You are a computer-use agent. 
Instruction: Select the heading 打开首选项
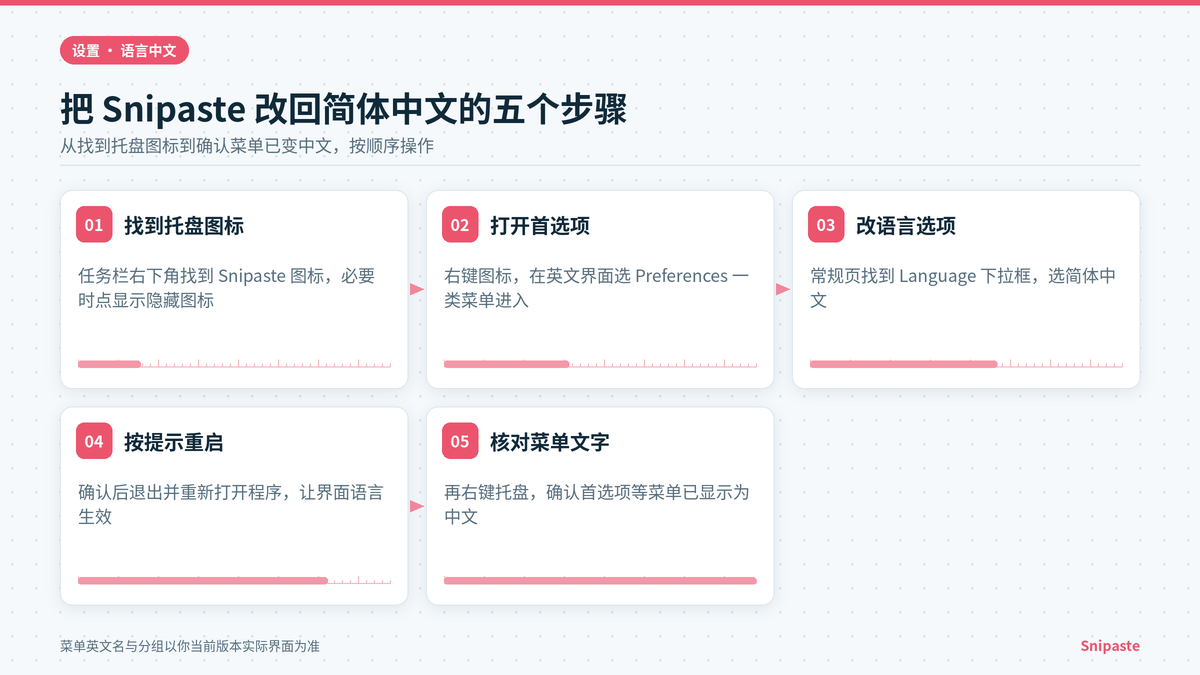(x=540, y=226)
